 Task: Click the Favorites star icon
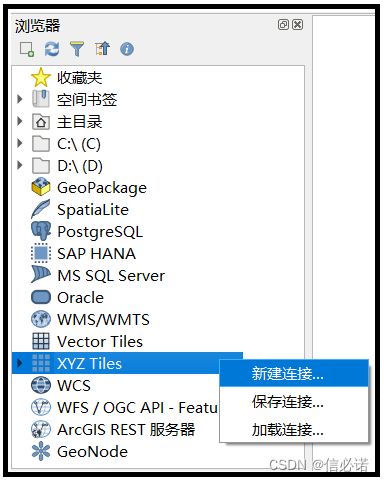41,77
